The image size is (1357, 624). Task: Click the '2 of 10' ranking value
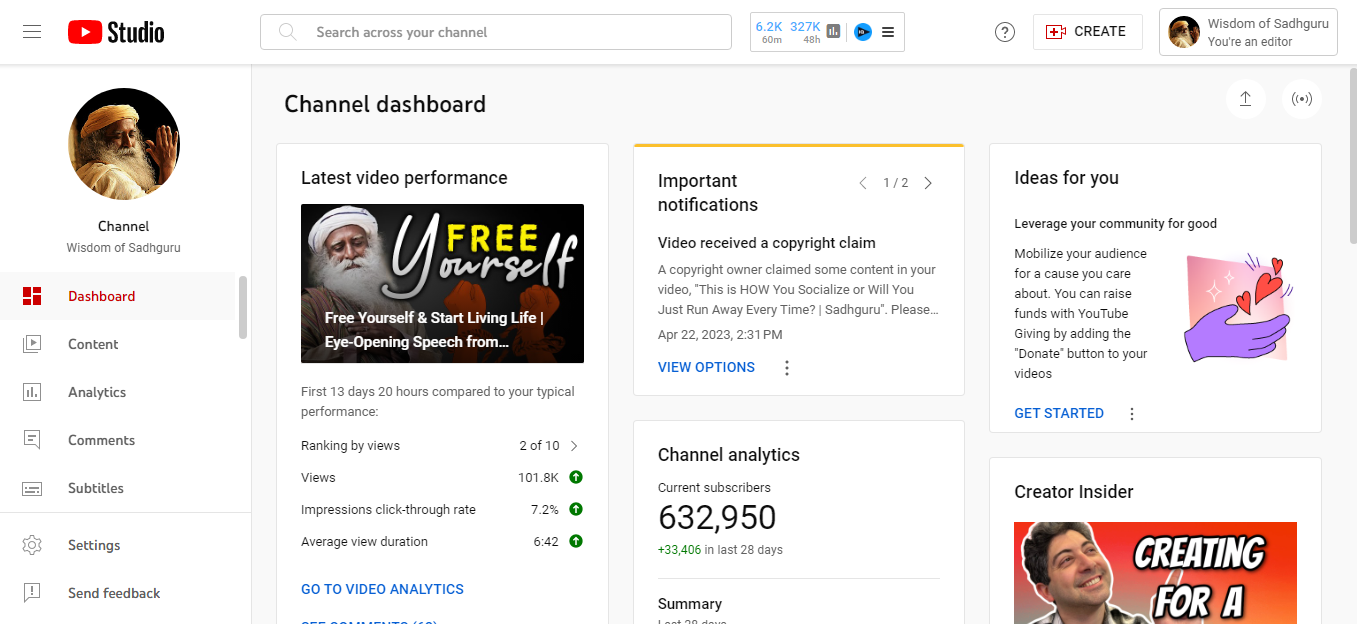click(x=539, y=445)
